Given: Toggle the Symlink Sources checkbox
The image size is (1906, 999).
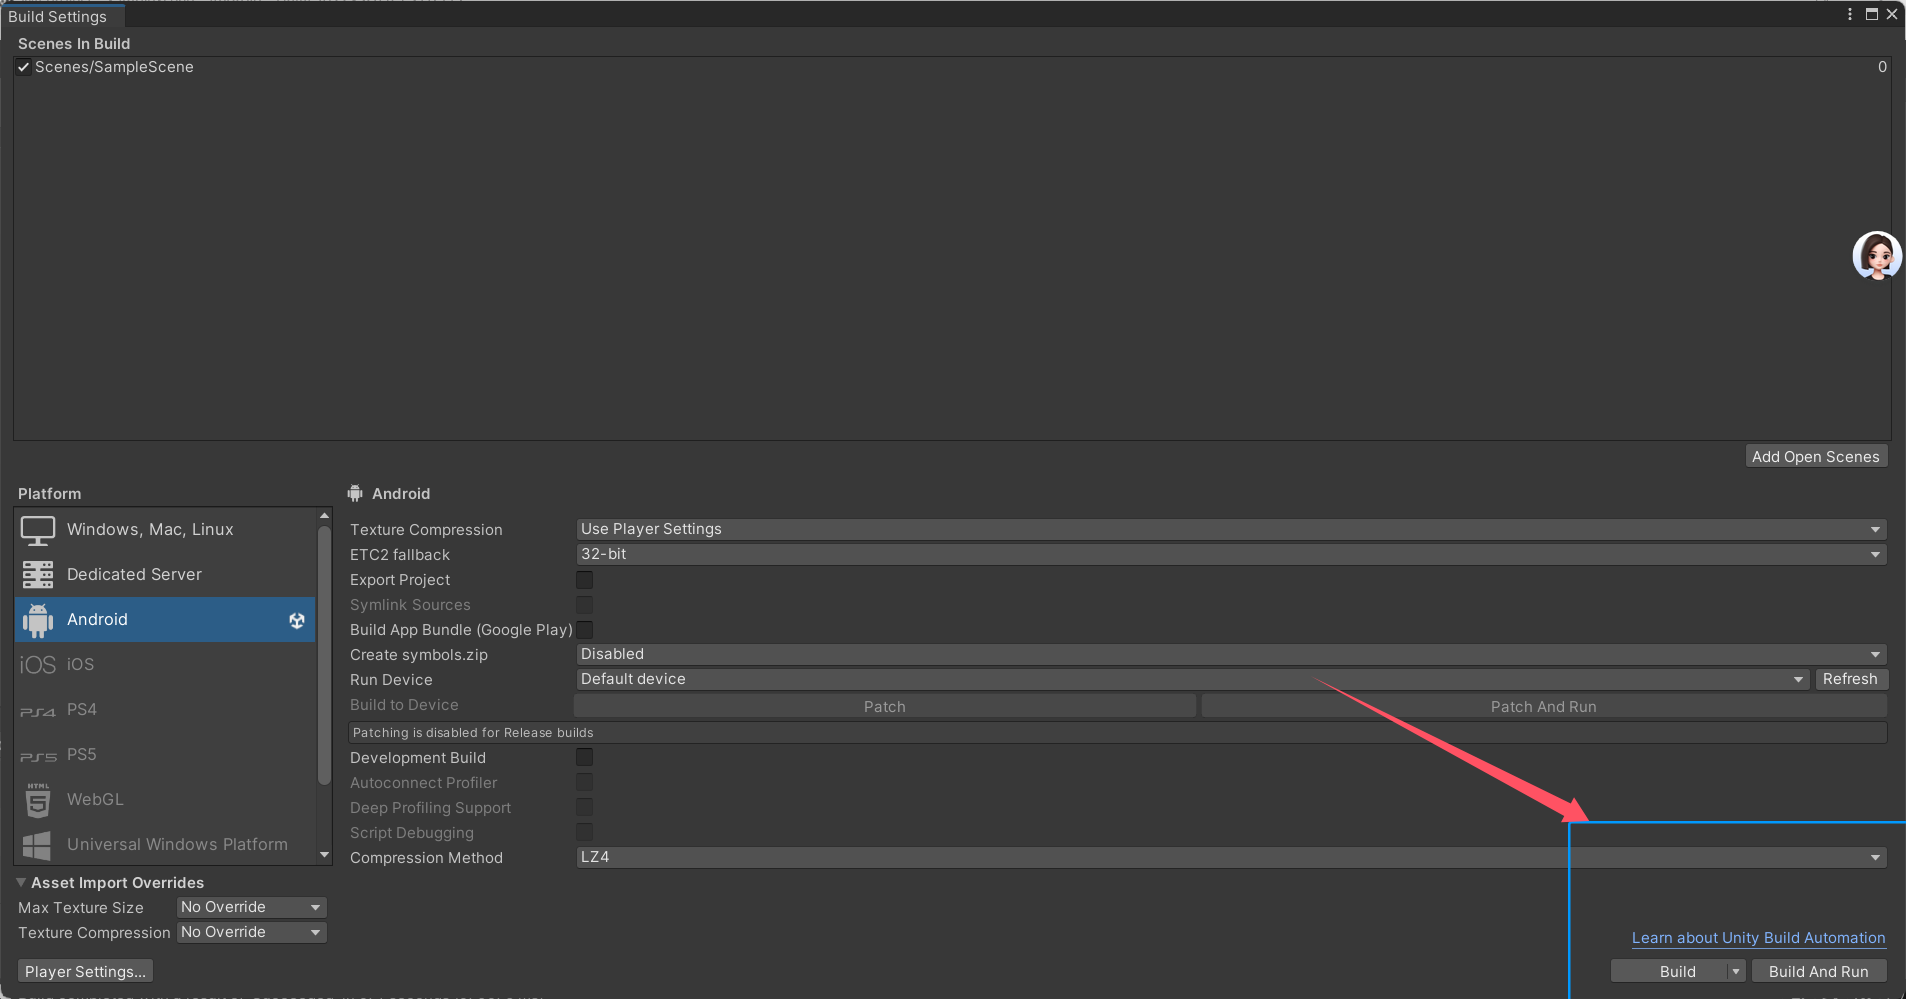Looking at the screenshot, I should click(585, 605).
